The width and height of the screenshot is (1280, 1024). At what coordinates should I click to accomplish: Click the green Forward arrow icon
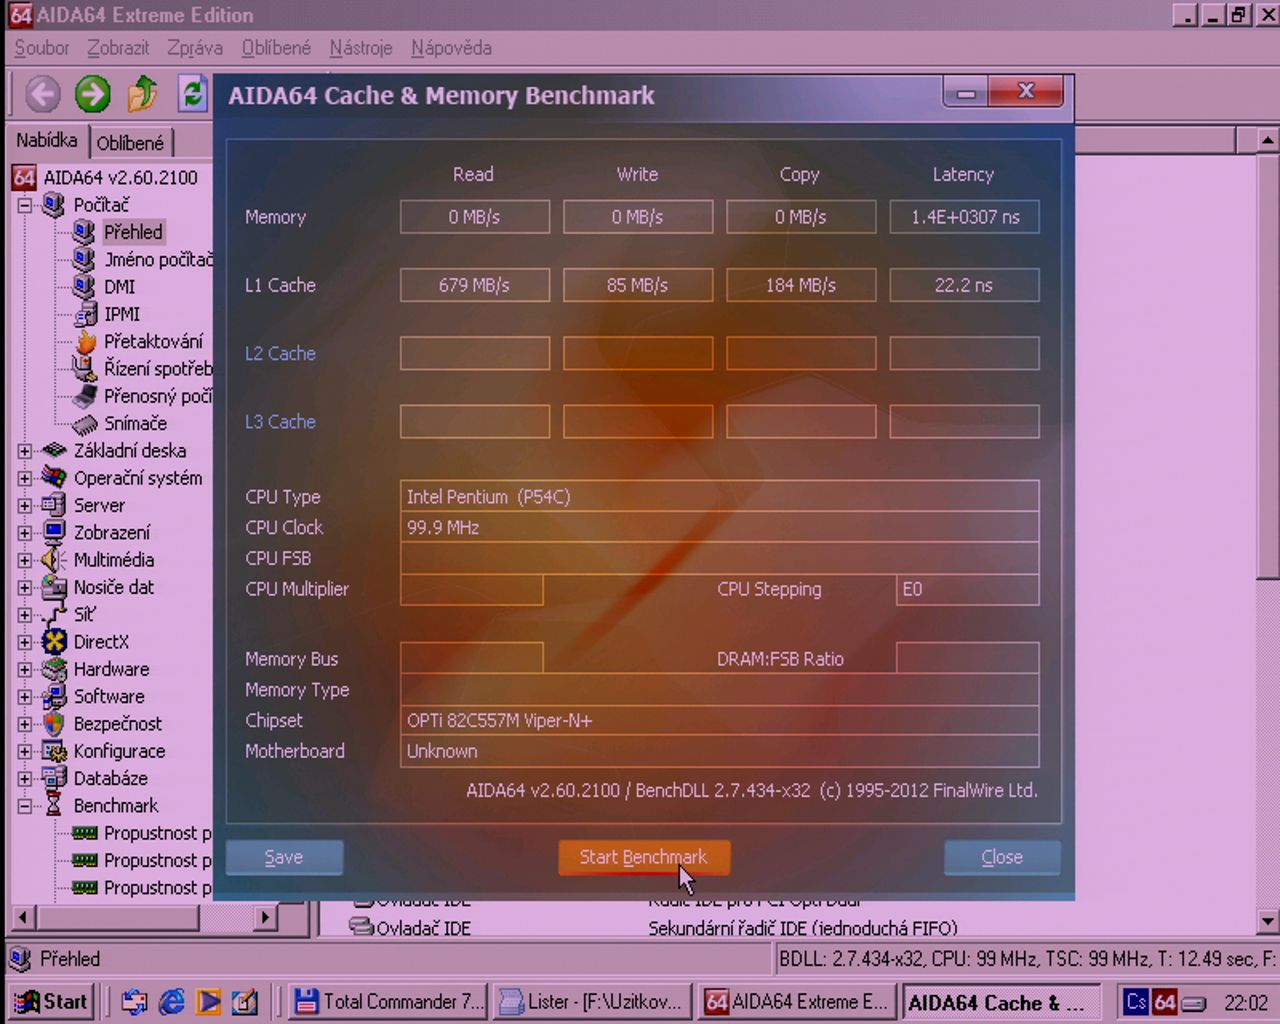point(93,95)
